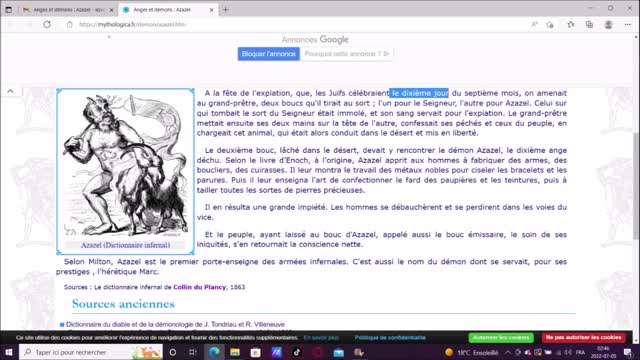Click the Dictionnaire du diable source entry

coord(175,324)
